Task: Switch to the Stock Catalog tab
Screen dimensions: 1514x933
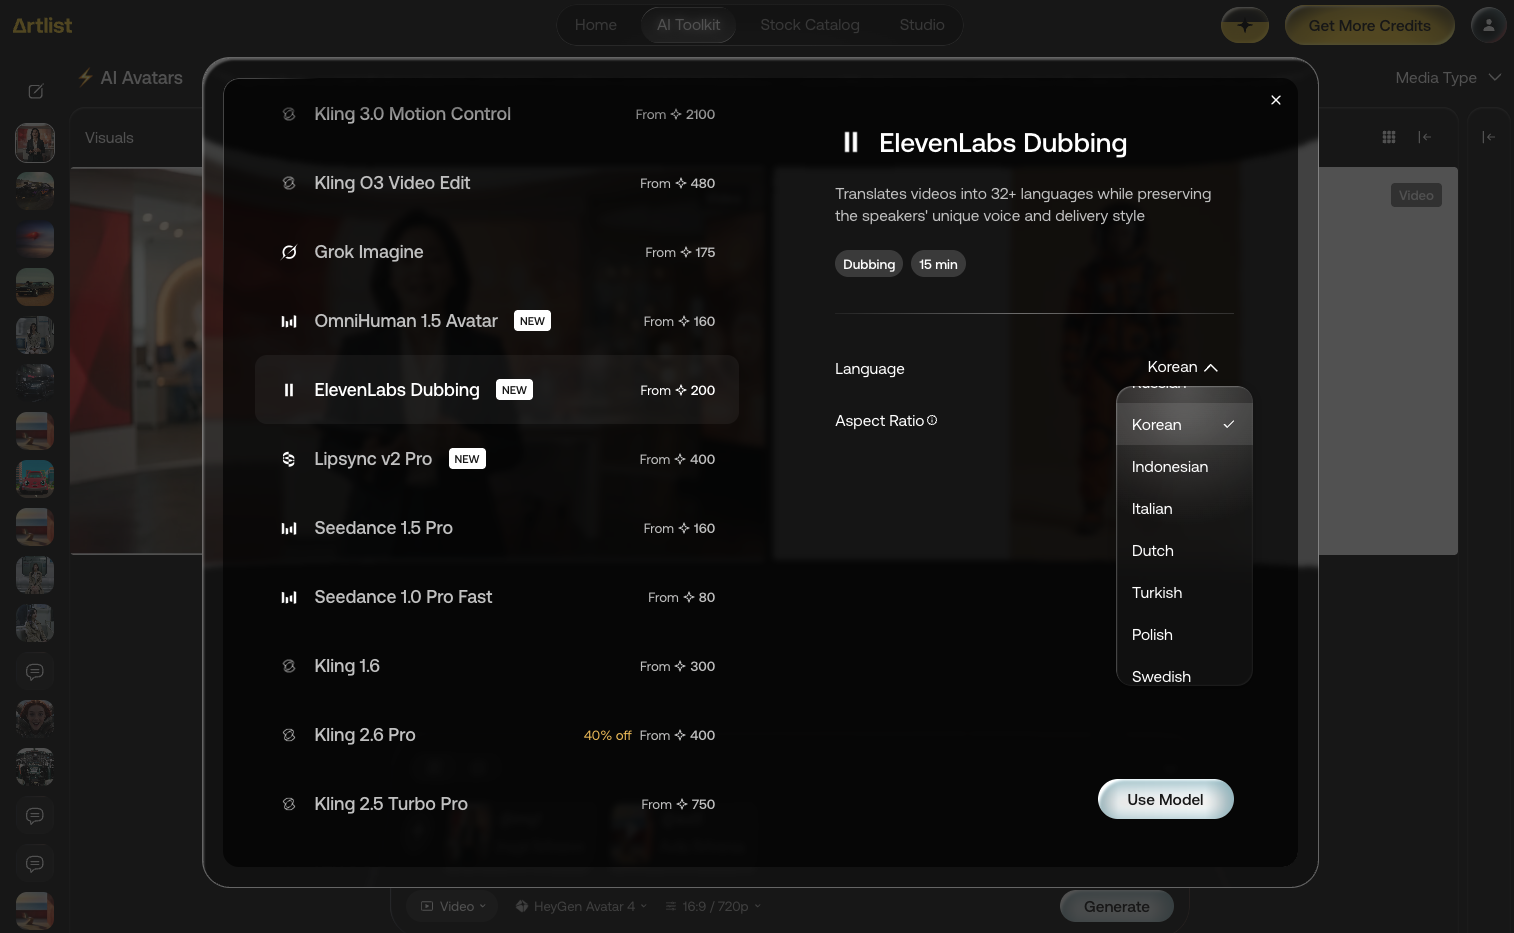Action: tap(810, 25)
